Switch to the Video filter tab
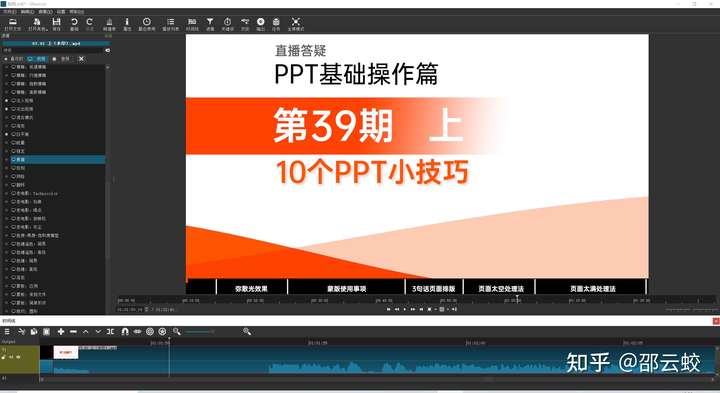 (37, 59)
